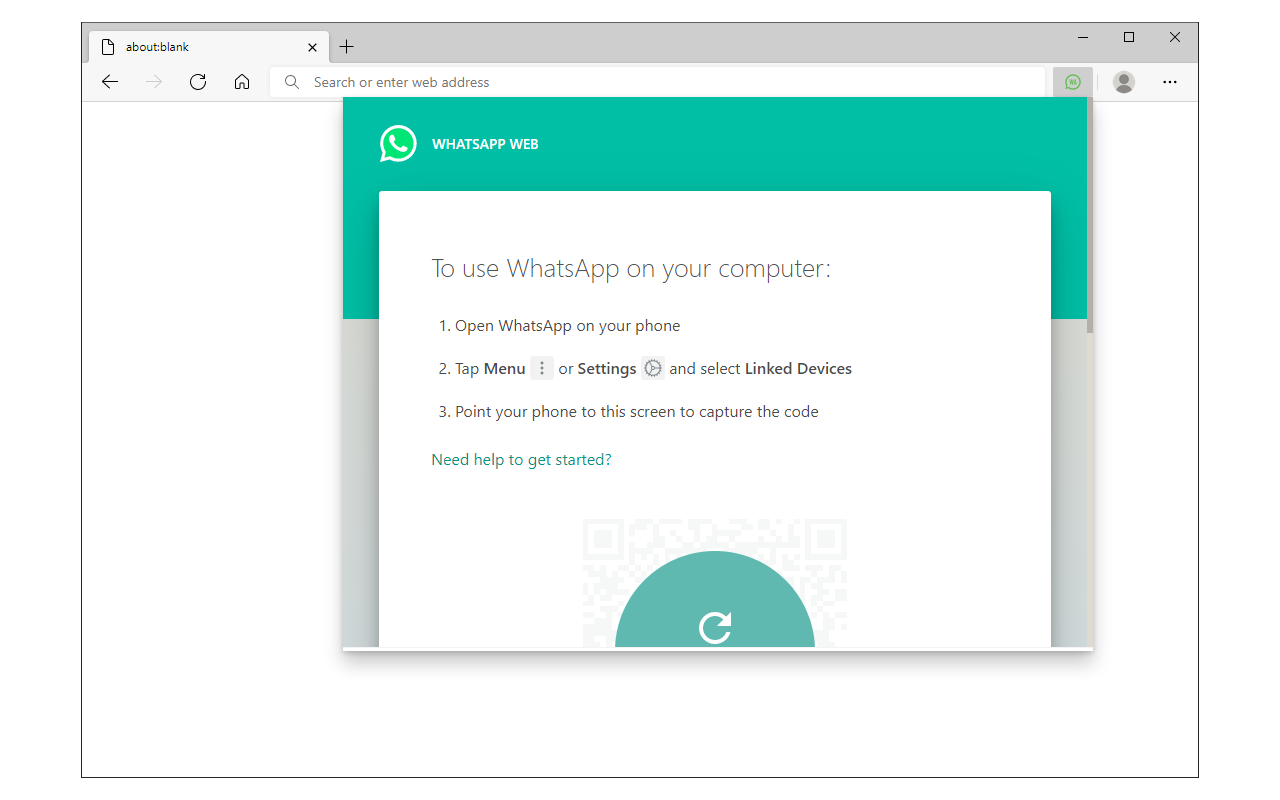This screenshot has width=1280, height=800.
Task: Reload the QR code with circular refresh button
Action: coord(715,625)
